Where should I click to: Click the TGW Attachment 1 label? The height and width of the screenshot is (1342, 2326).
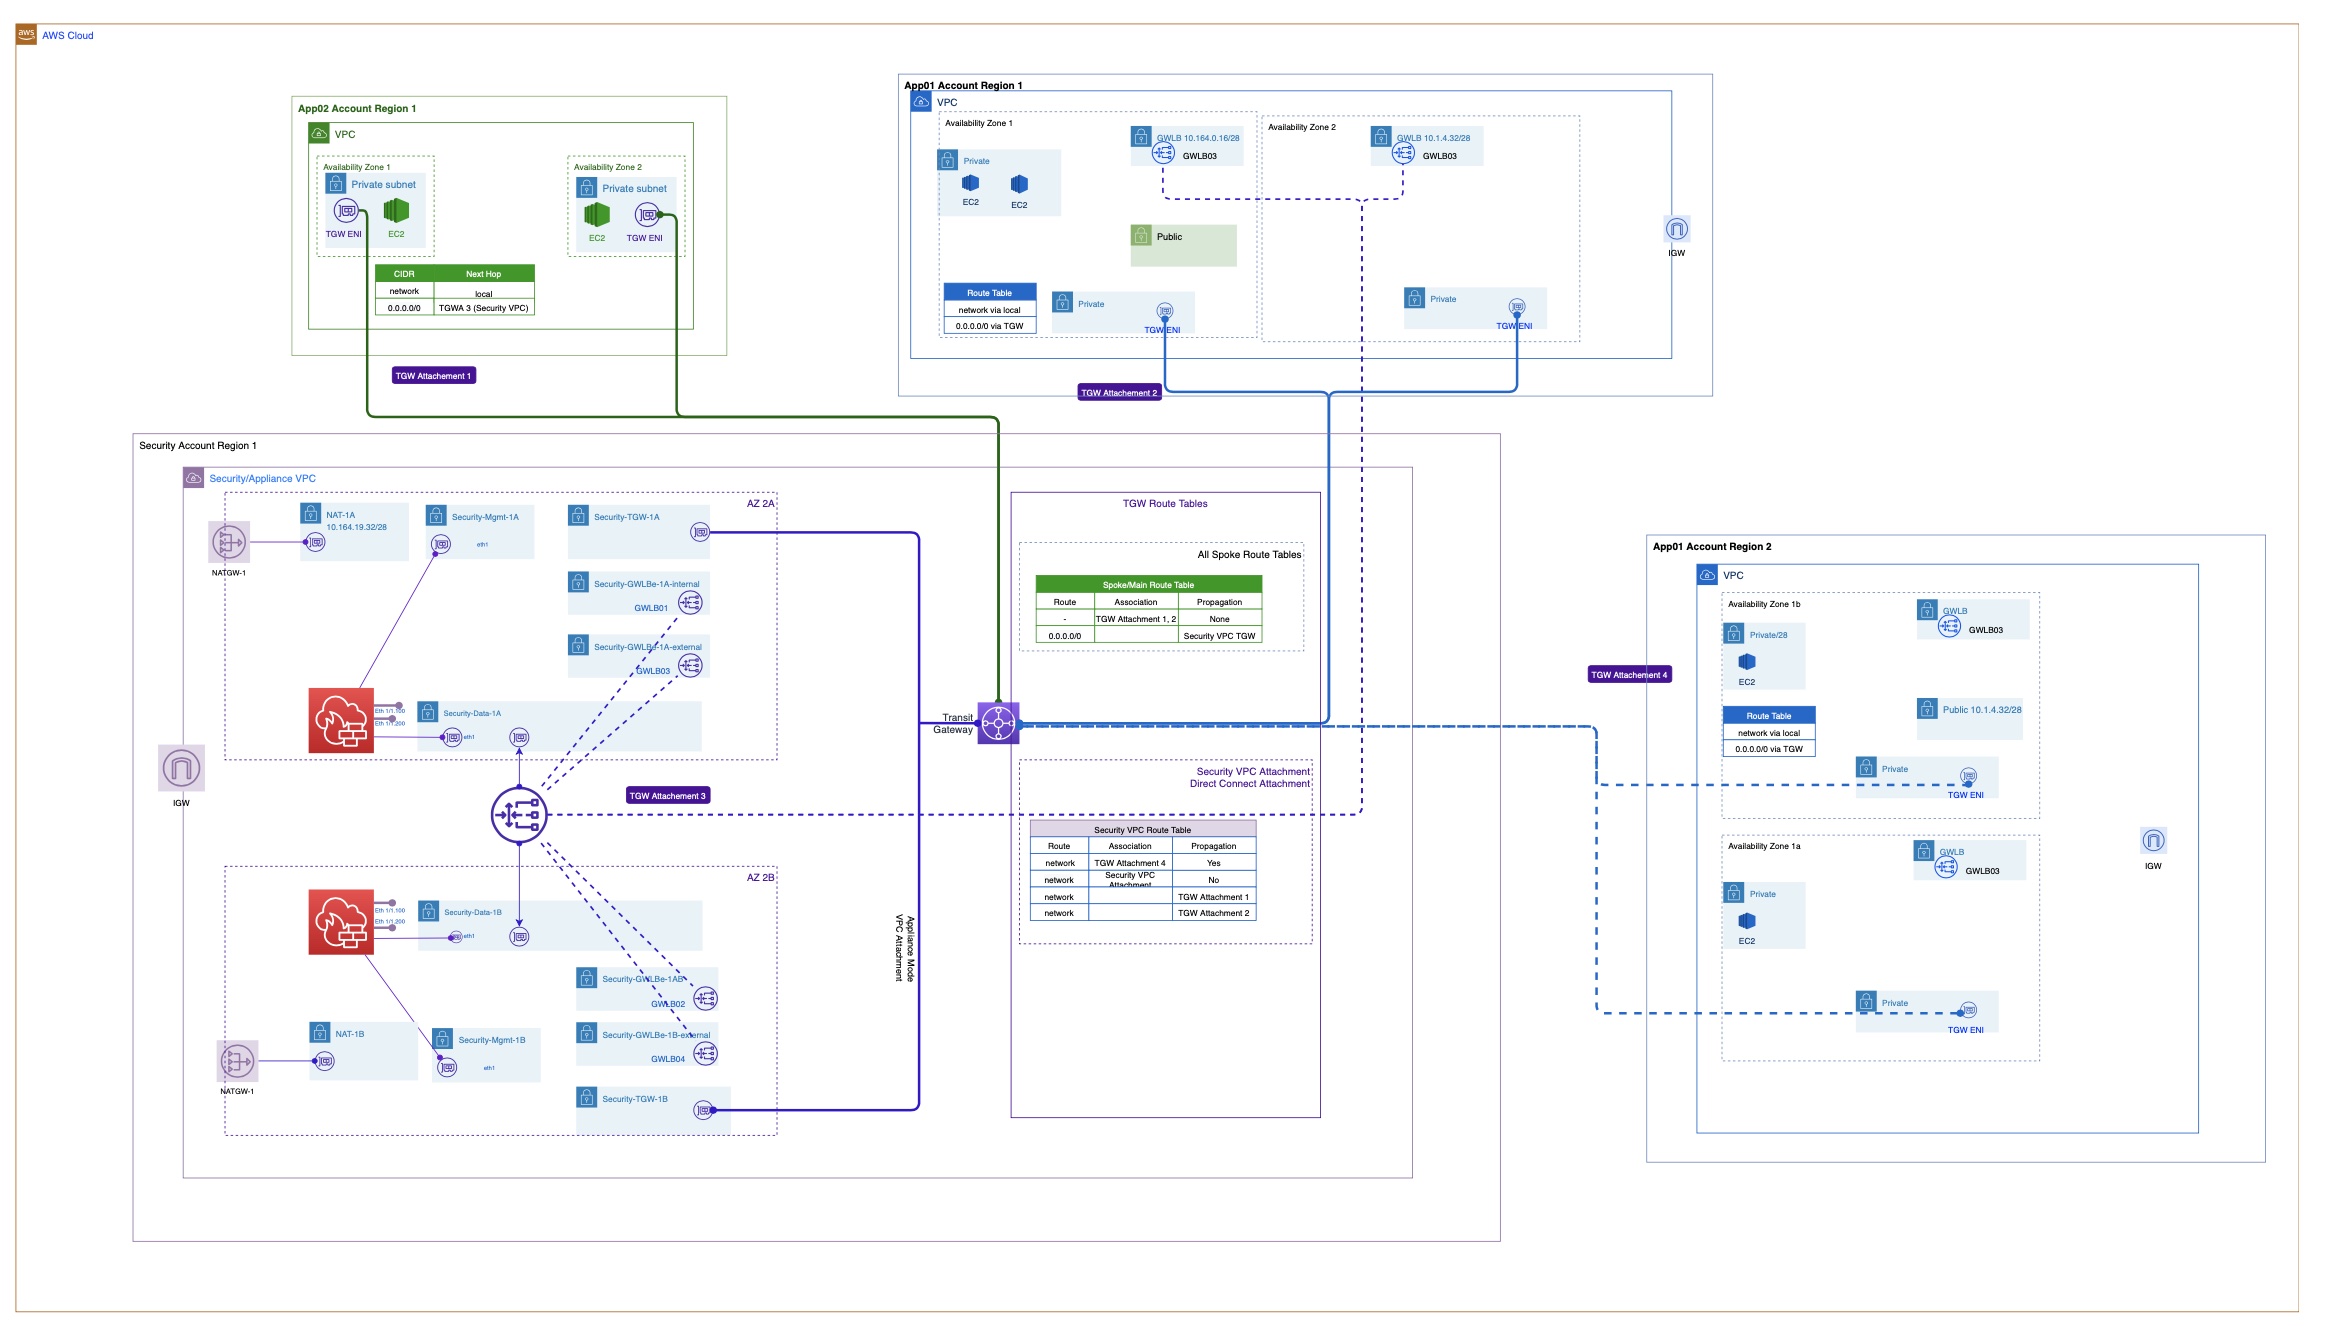pyautogui.click(x=433, y=376)
